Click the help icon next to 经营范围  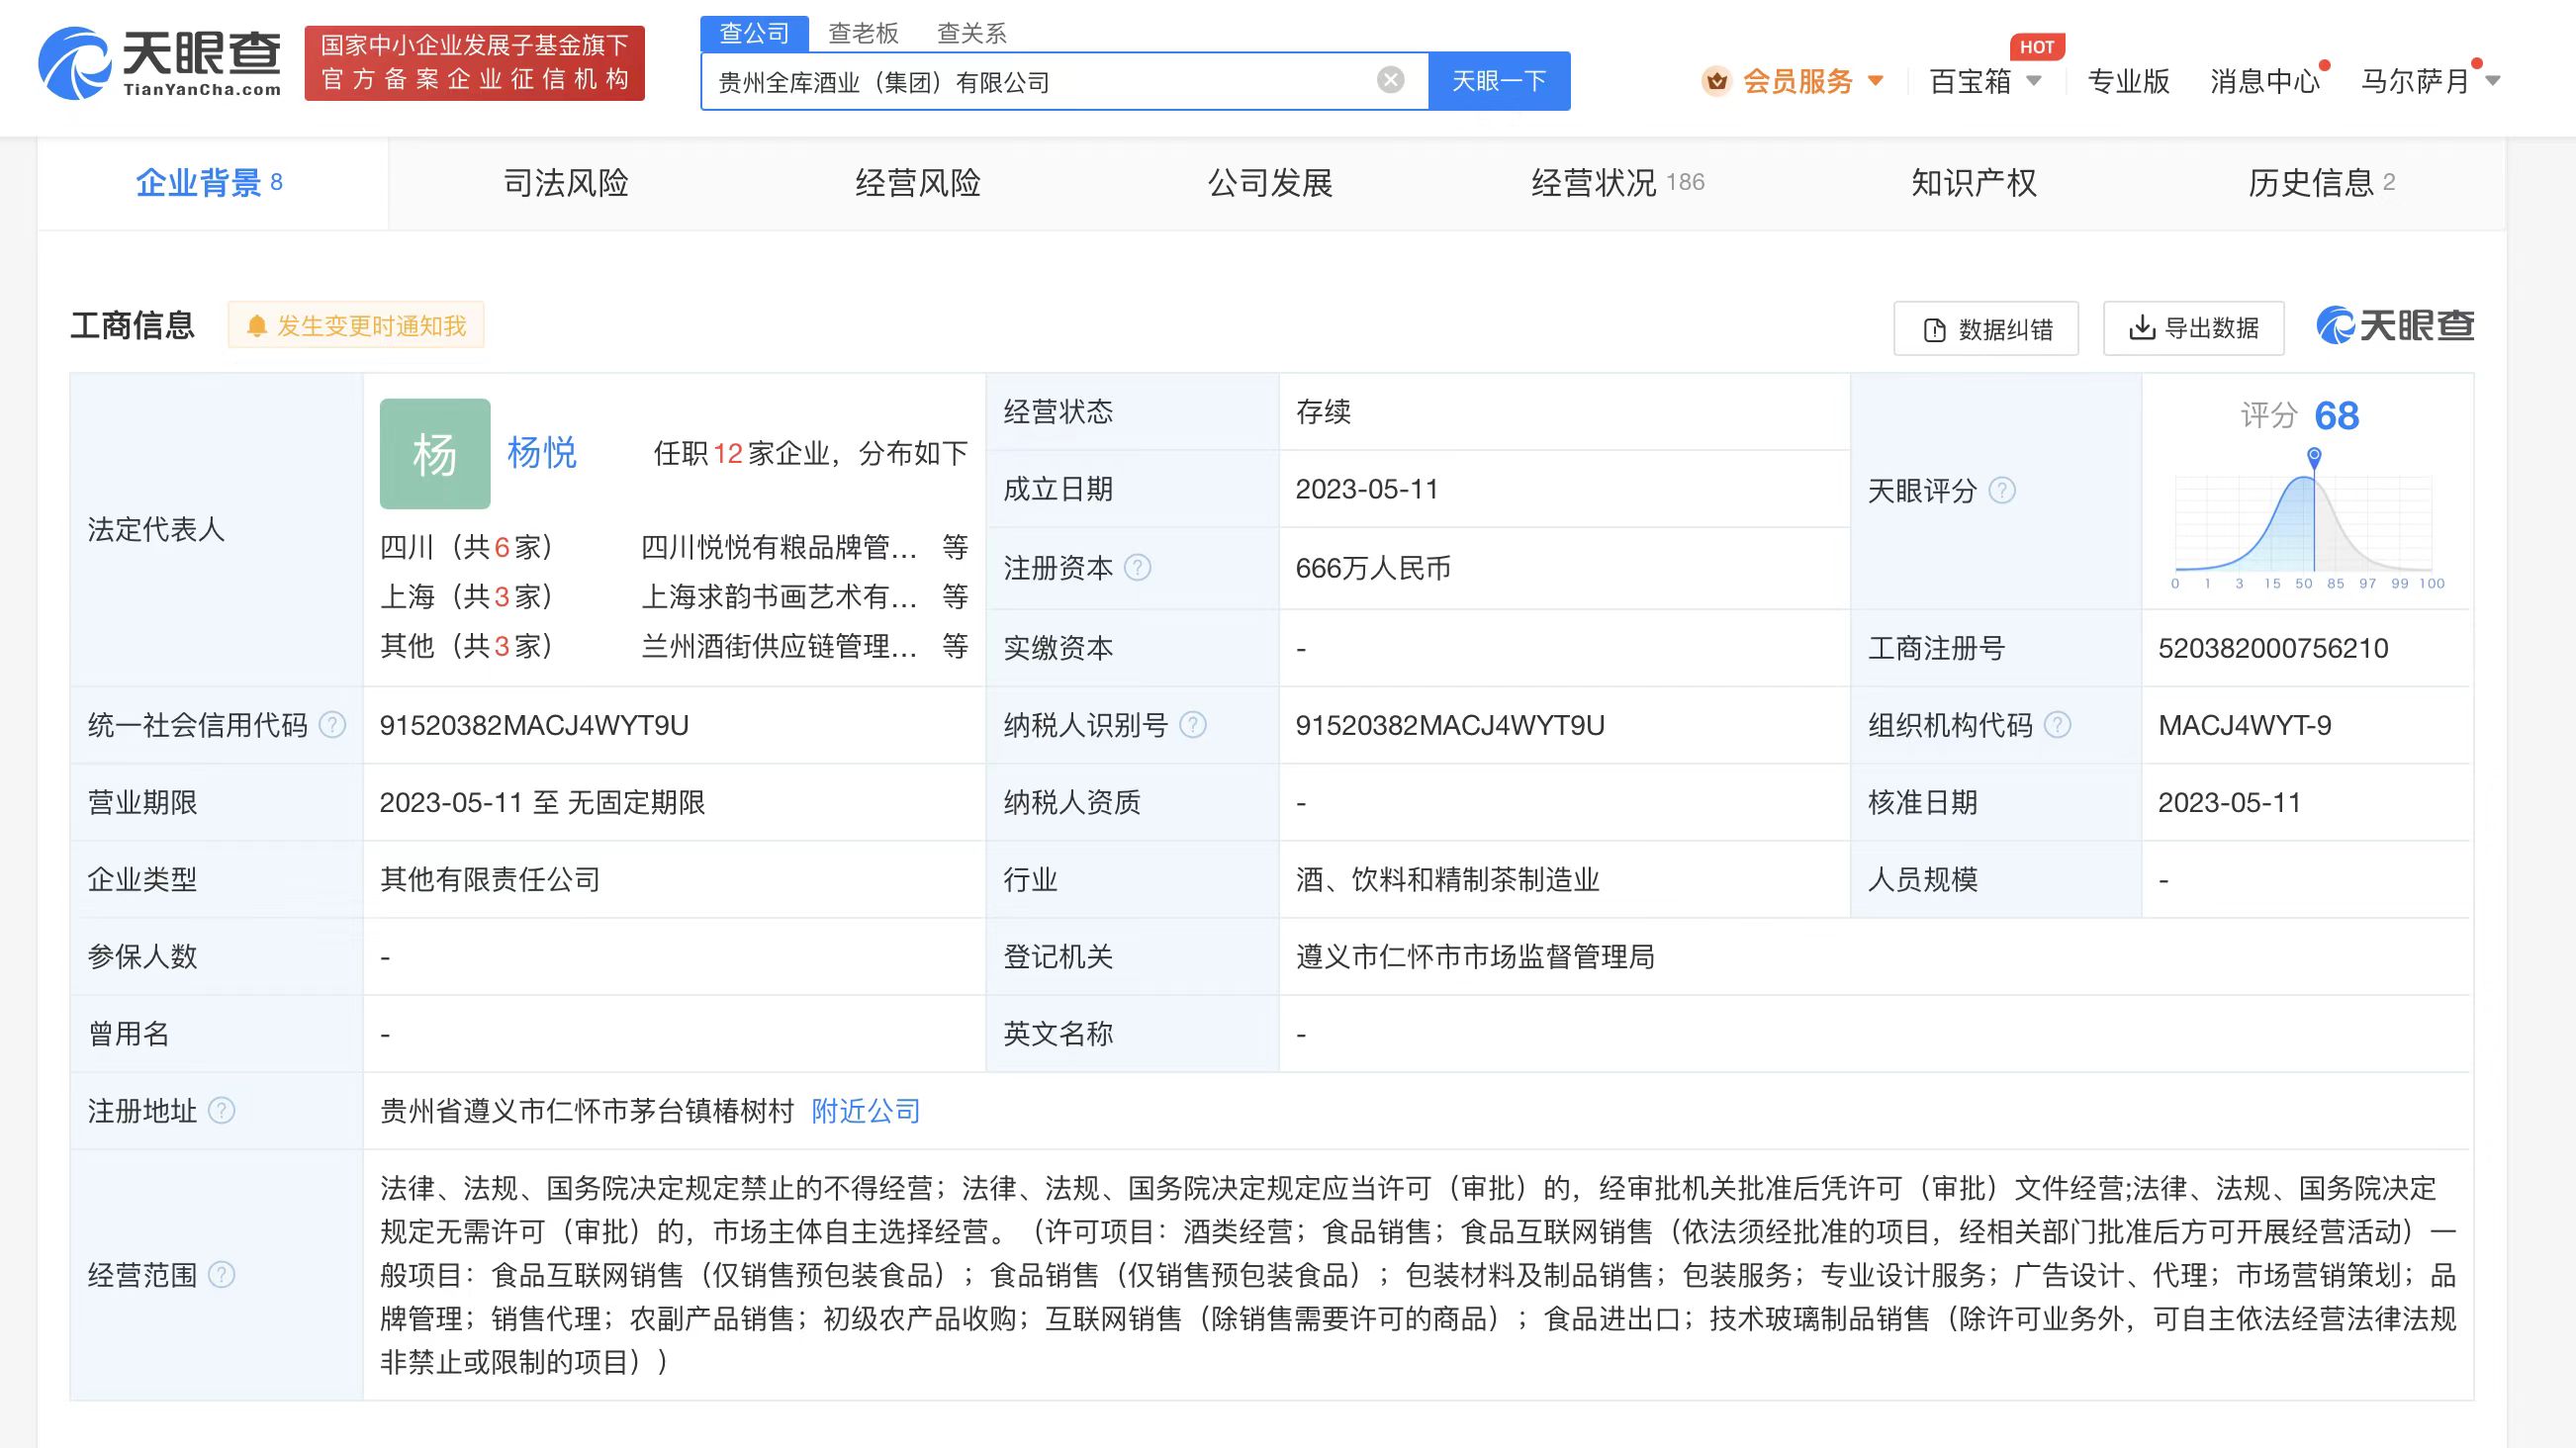tap(221, 1275)
